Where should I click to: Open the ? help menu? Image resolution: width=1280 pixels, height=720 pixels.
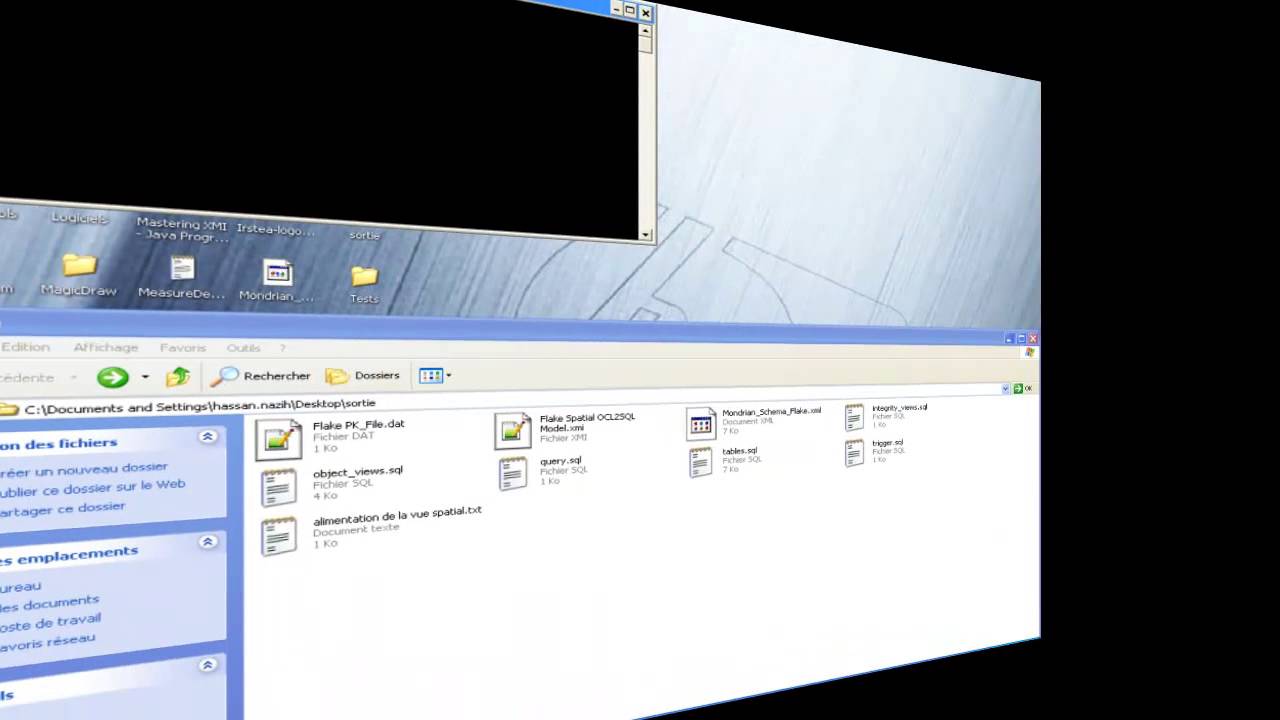(283, 348)
